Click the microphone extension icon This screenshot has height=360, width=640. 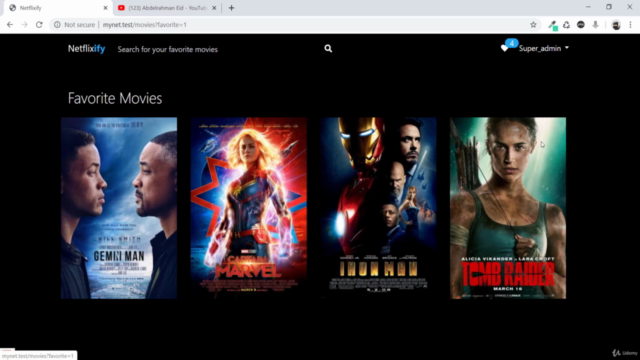(x=596, y=25)
